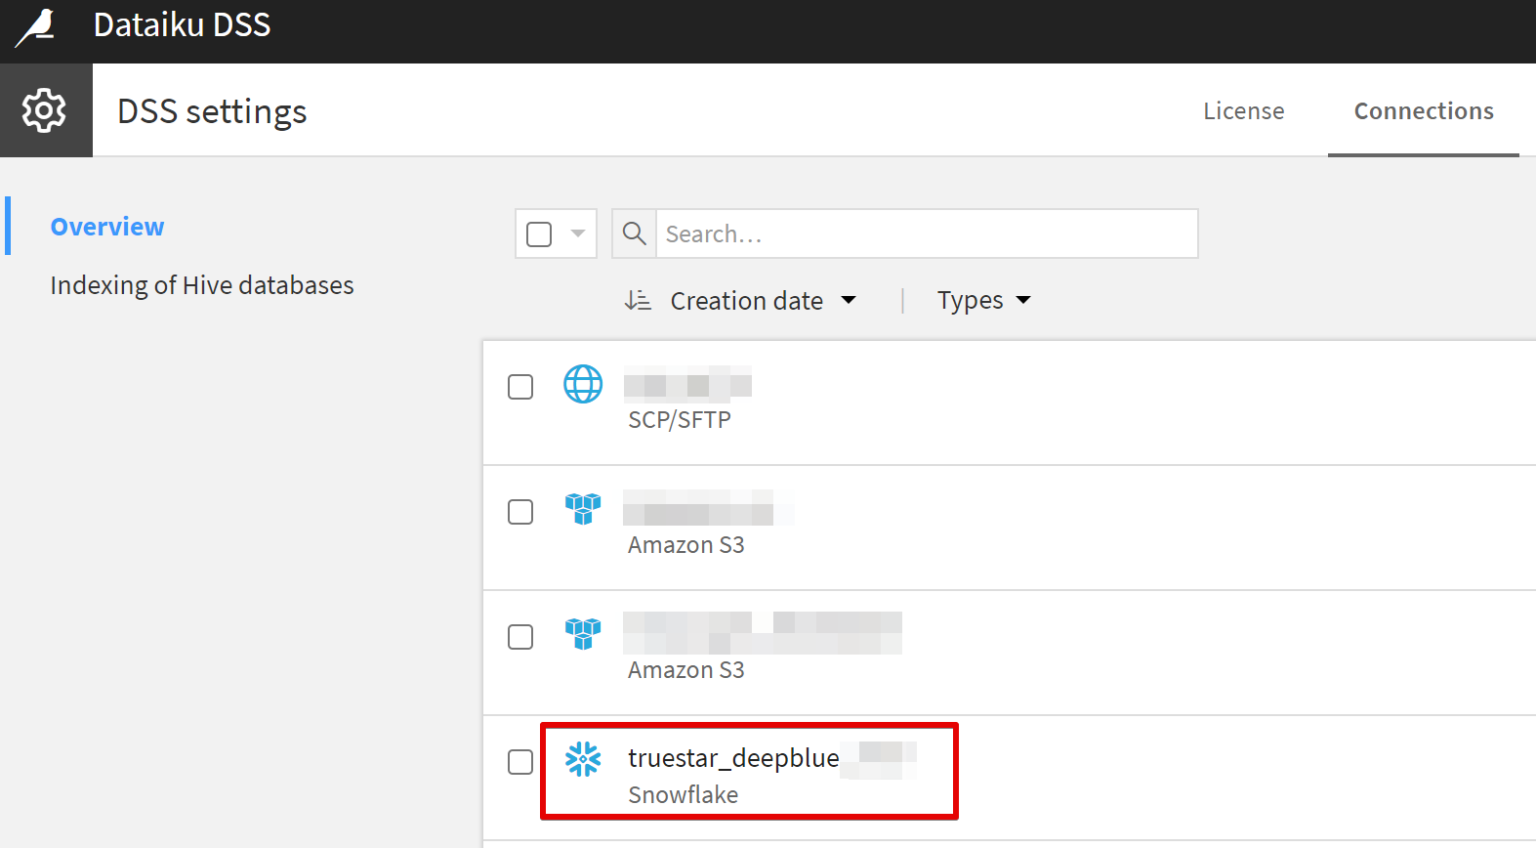1536x848 pixels.
Task: Click the cube icon of the second Amazon S3 connection
Action: coord(583,634)
